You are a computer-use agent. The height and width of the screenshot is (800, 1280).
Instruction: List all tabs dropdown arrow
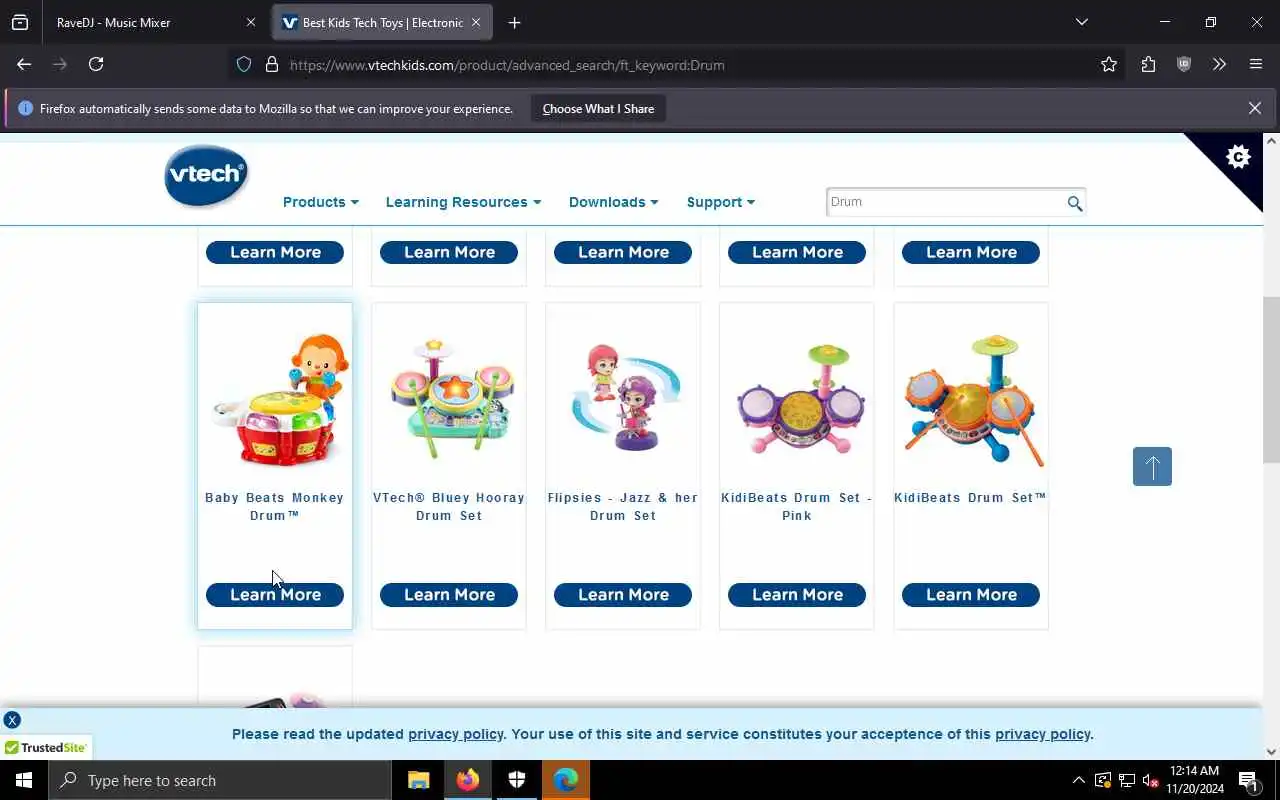[1081, 22]
